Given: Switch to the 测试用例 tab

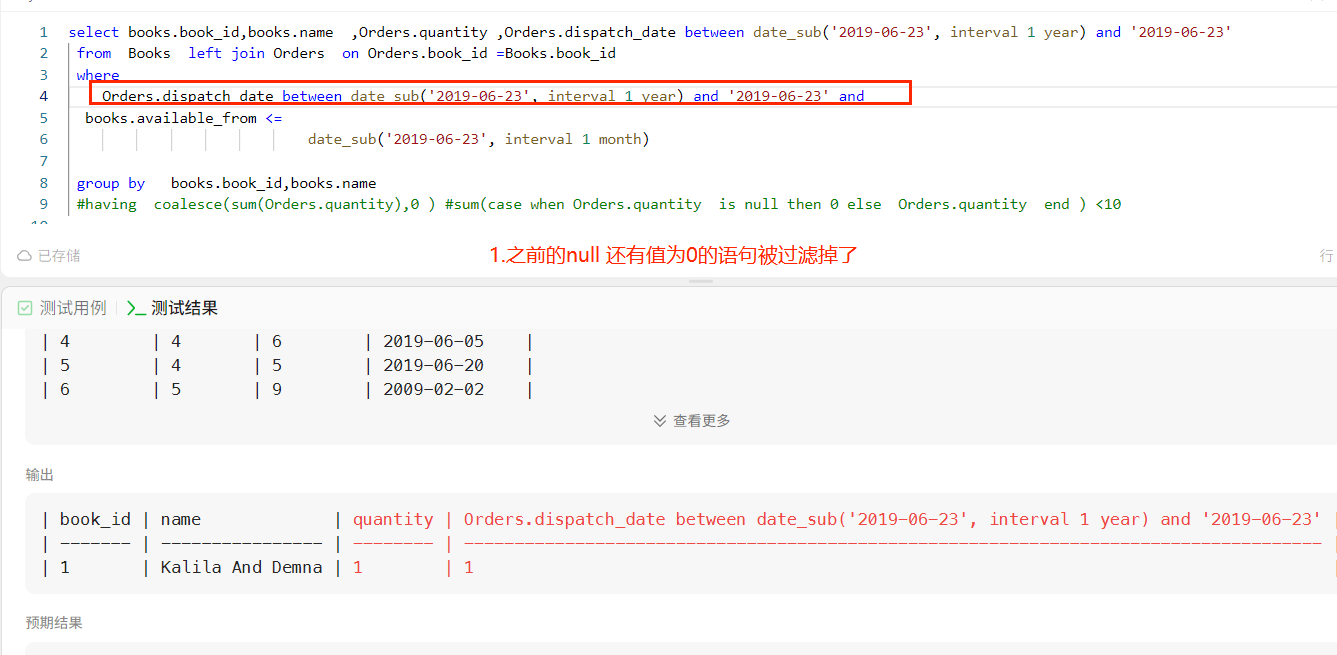Looking at the screenshot, I should click(x=62, y=308).
